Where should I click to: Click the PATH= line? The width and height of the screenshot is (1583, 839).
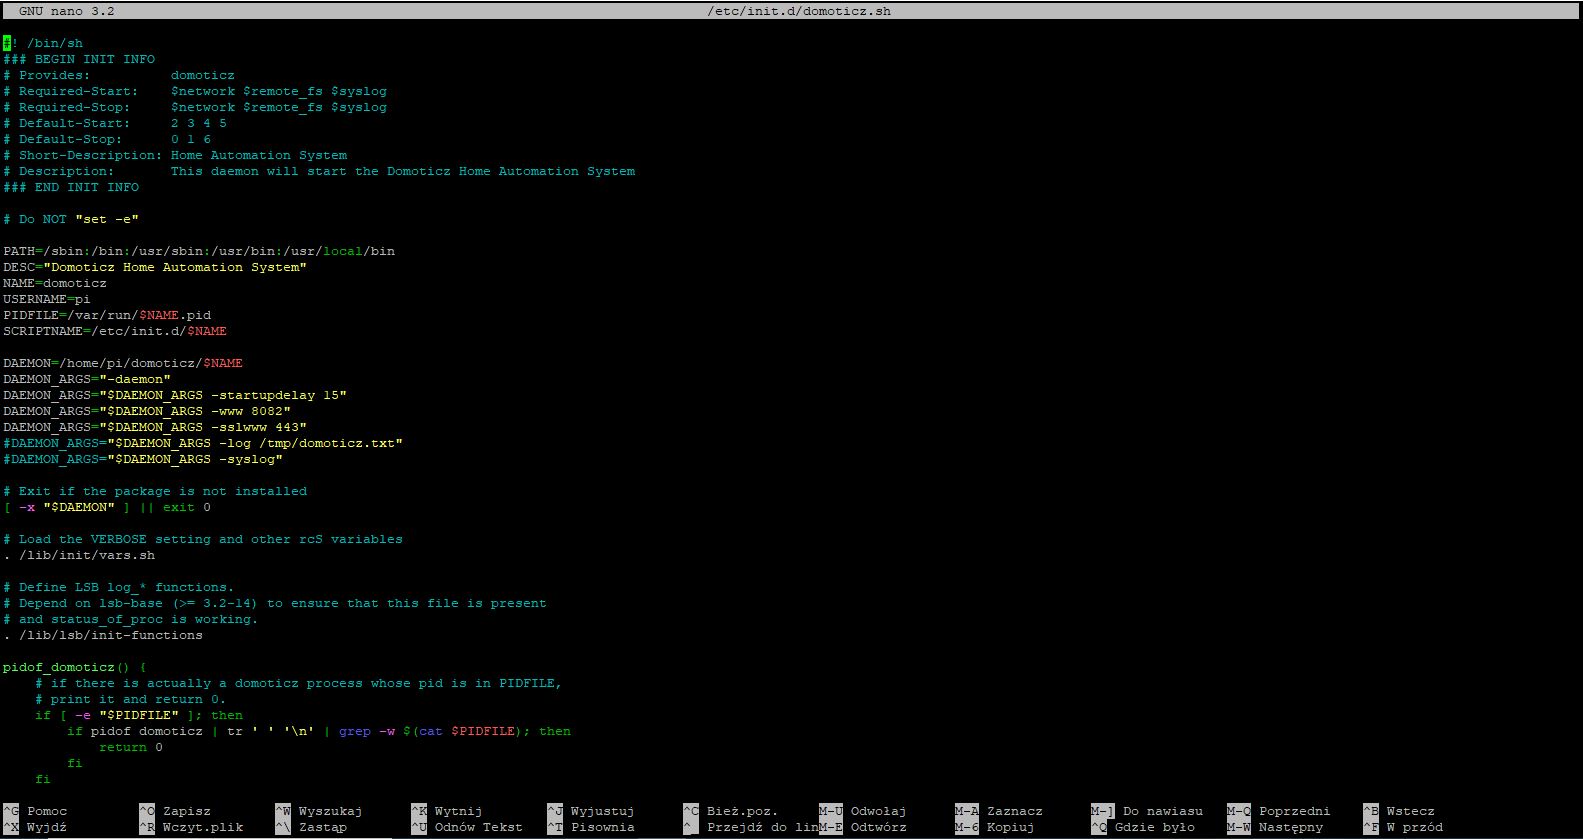coord(199,251)
